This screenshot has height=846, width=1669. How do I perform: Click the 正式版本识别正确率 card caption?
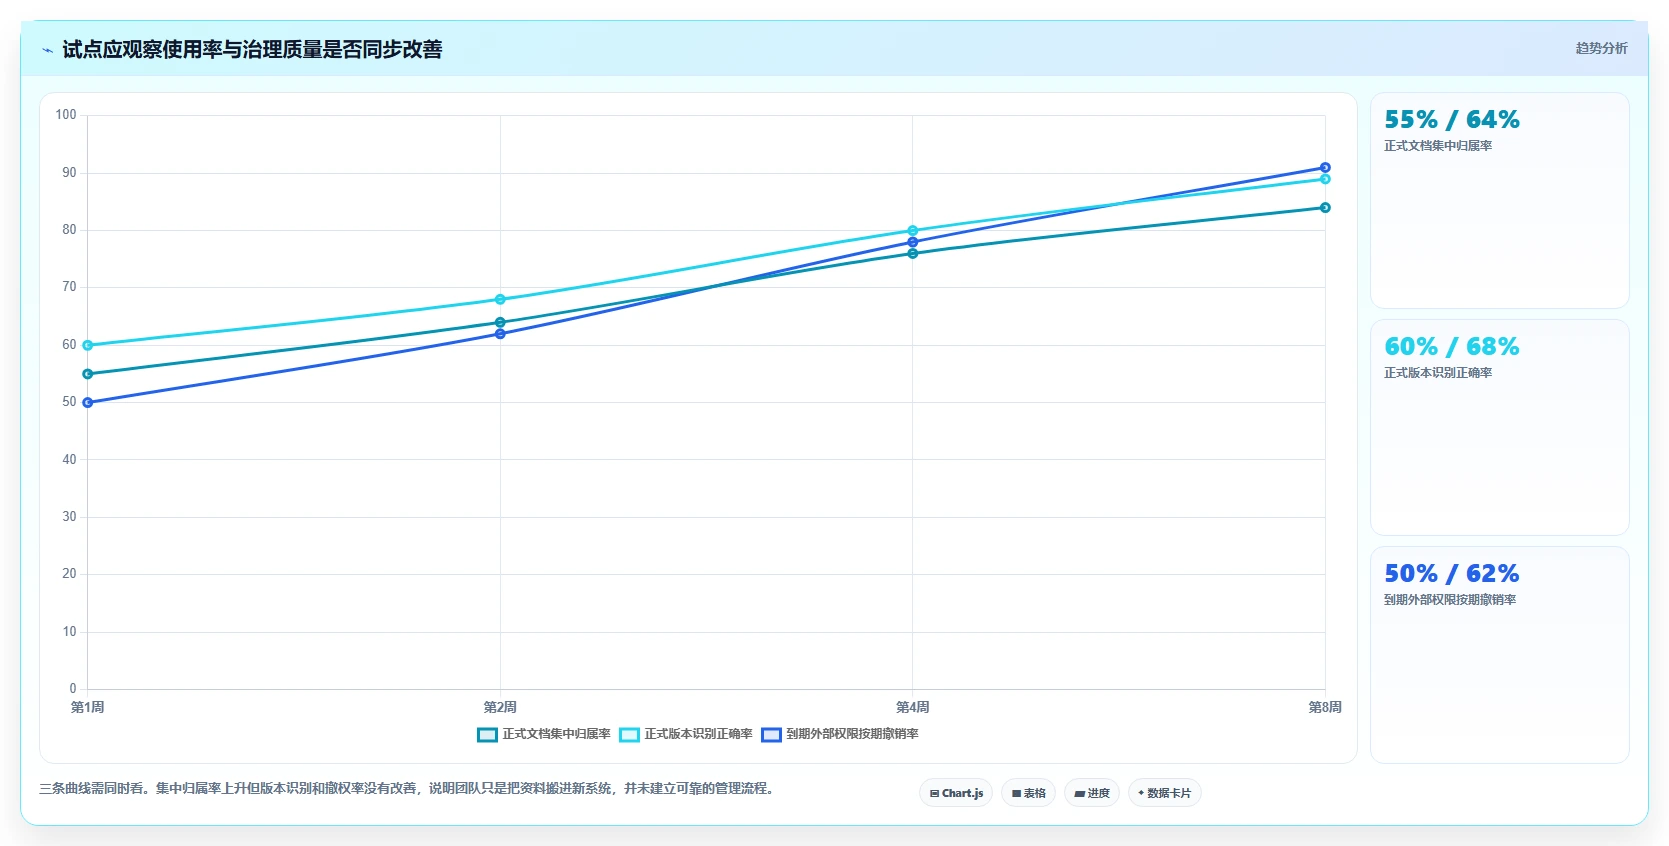[1438, 373]
